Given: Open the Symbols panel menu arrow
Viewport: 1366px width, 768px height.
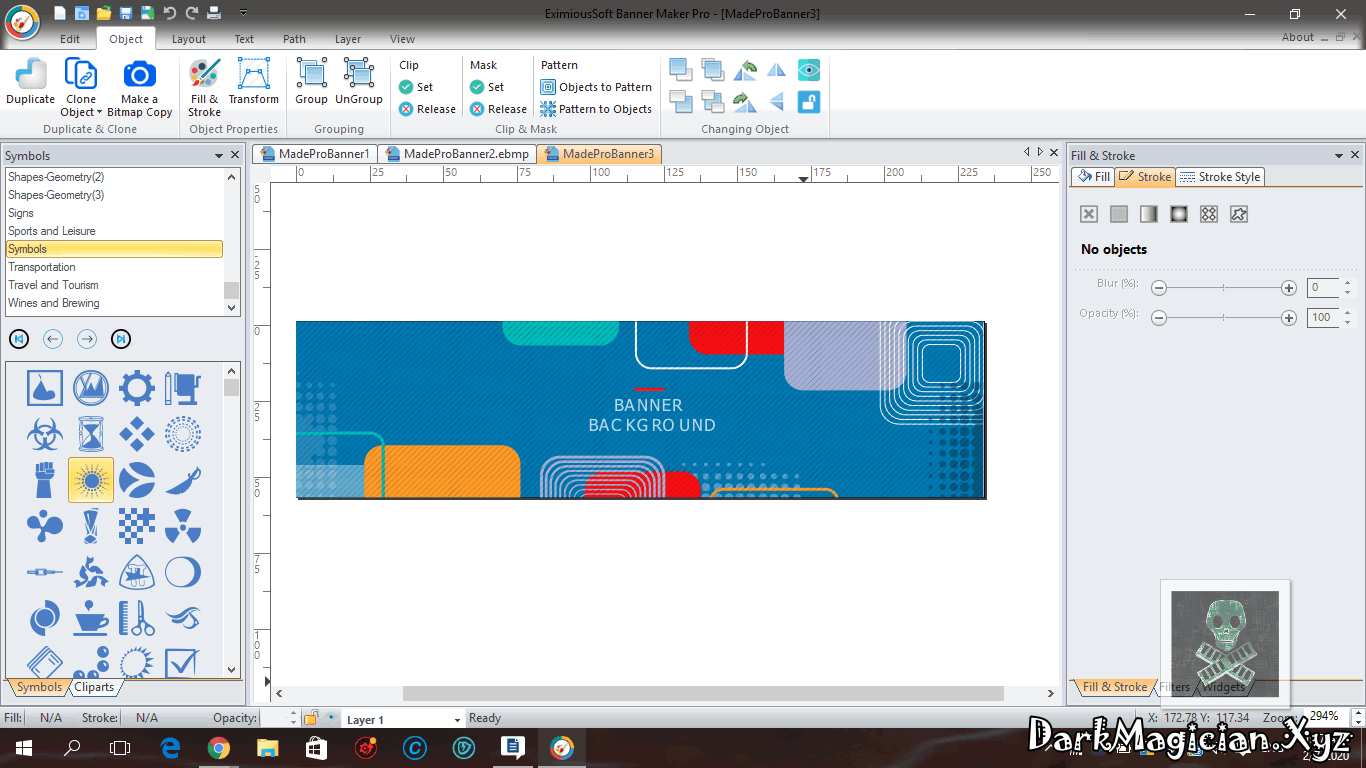Looking at the screenshot, I should click(x=219, y=156).
